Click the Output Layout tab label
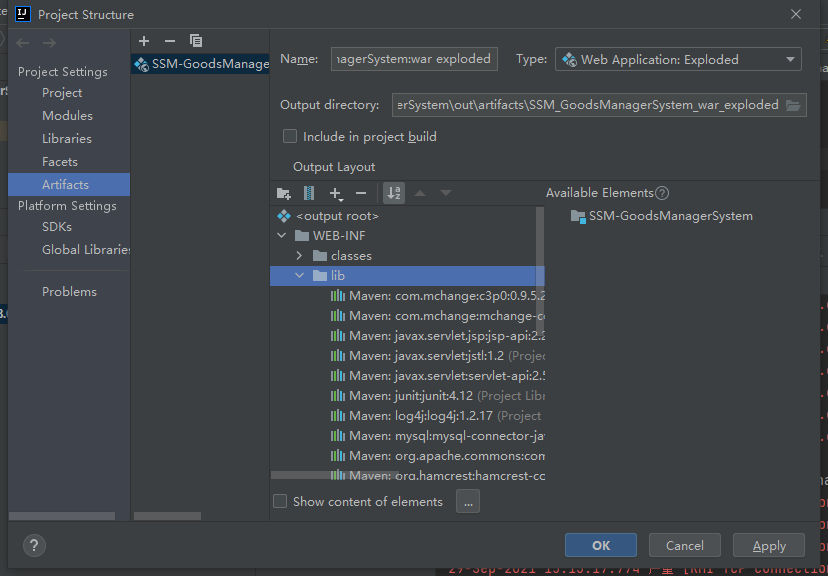The height and width of the screenshot is (576, 828). (334, 167)
